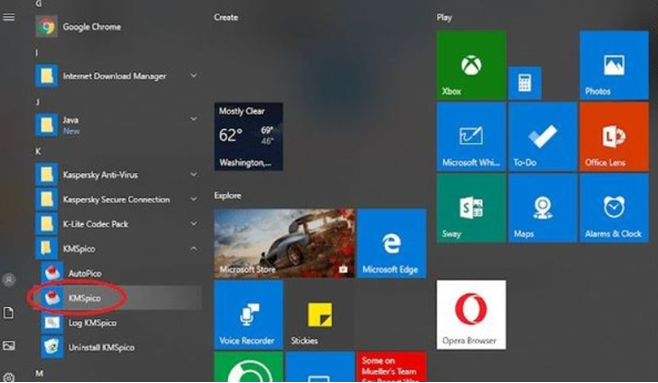This screenshot has width=658, height=383.
Task: Expand the Kaspersky Anti-Virus chevron
Action: click(193, 175)
